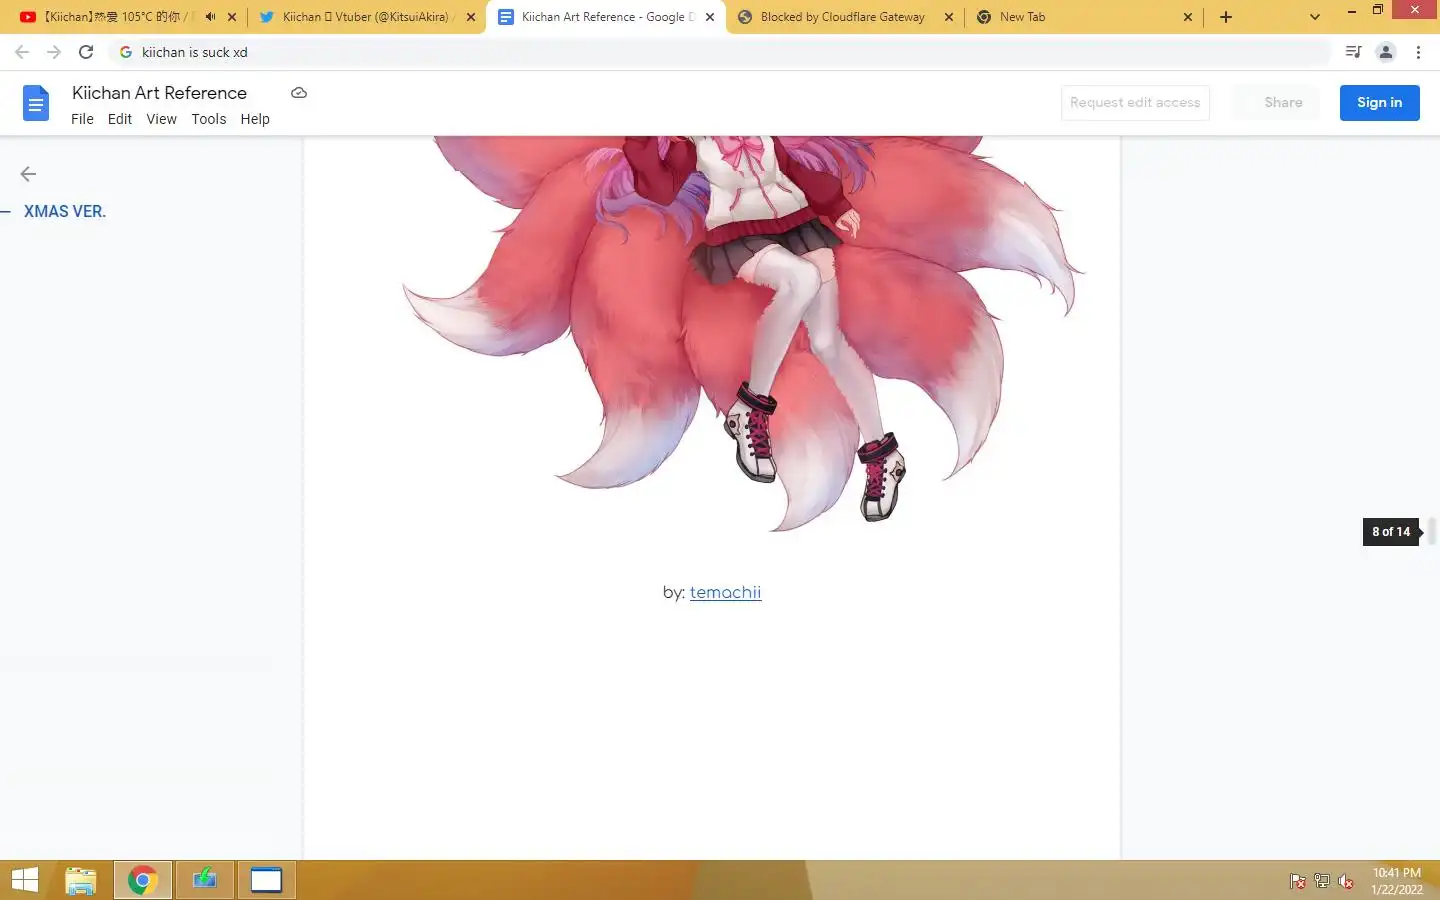
Task: Jump to XMAS VER. outline heading
Action: (65, 211)
